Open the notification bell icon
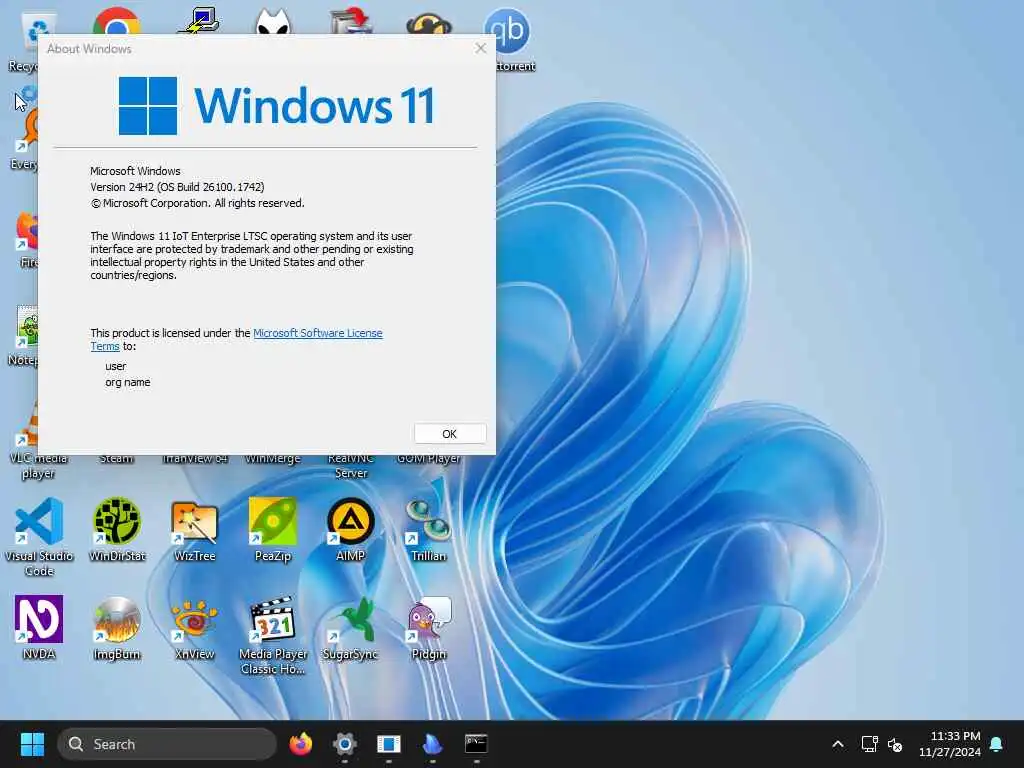 pyautogui.click(x=997, y=744)
